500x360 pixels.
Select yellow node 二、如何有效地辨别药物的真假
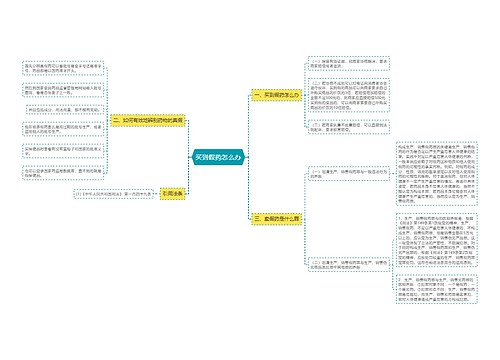click(148, 120)
